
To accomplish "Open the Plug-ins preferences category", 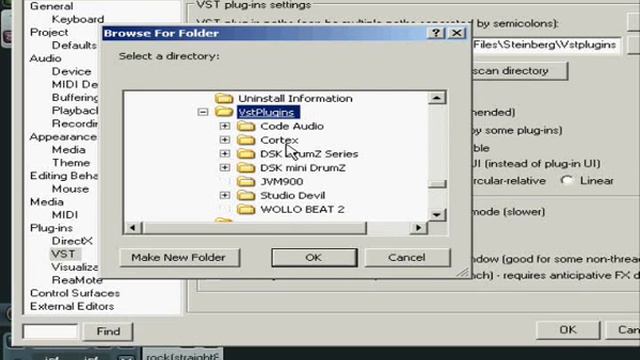I will (51, 228).
